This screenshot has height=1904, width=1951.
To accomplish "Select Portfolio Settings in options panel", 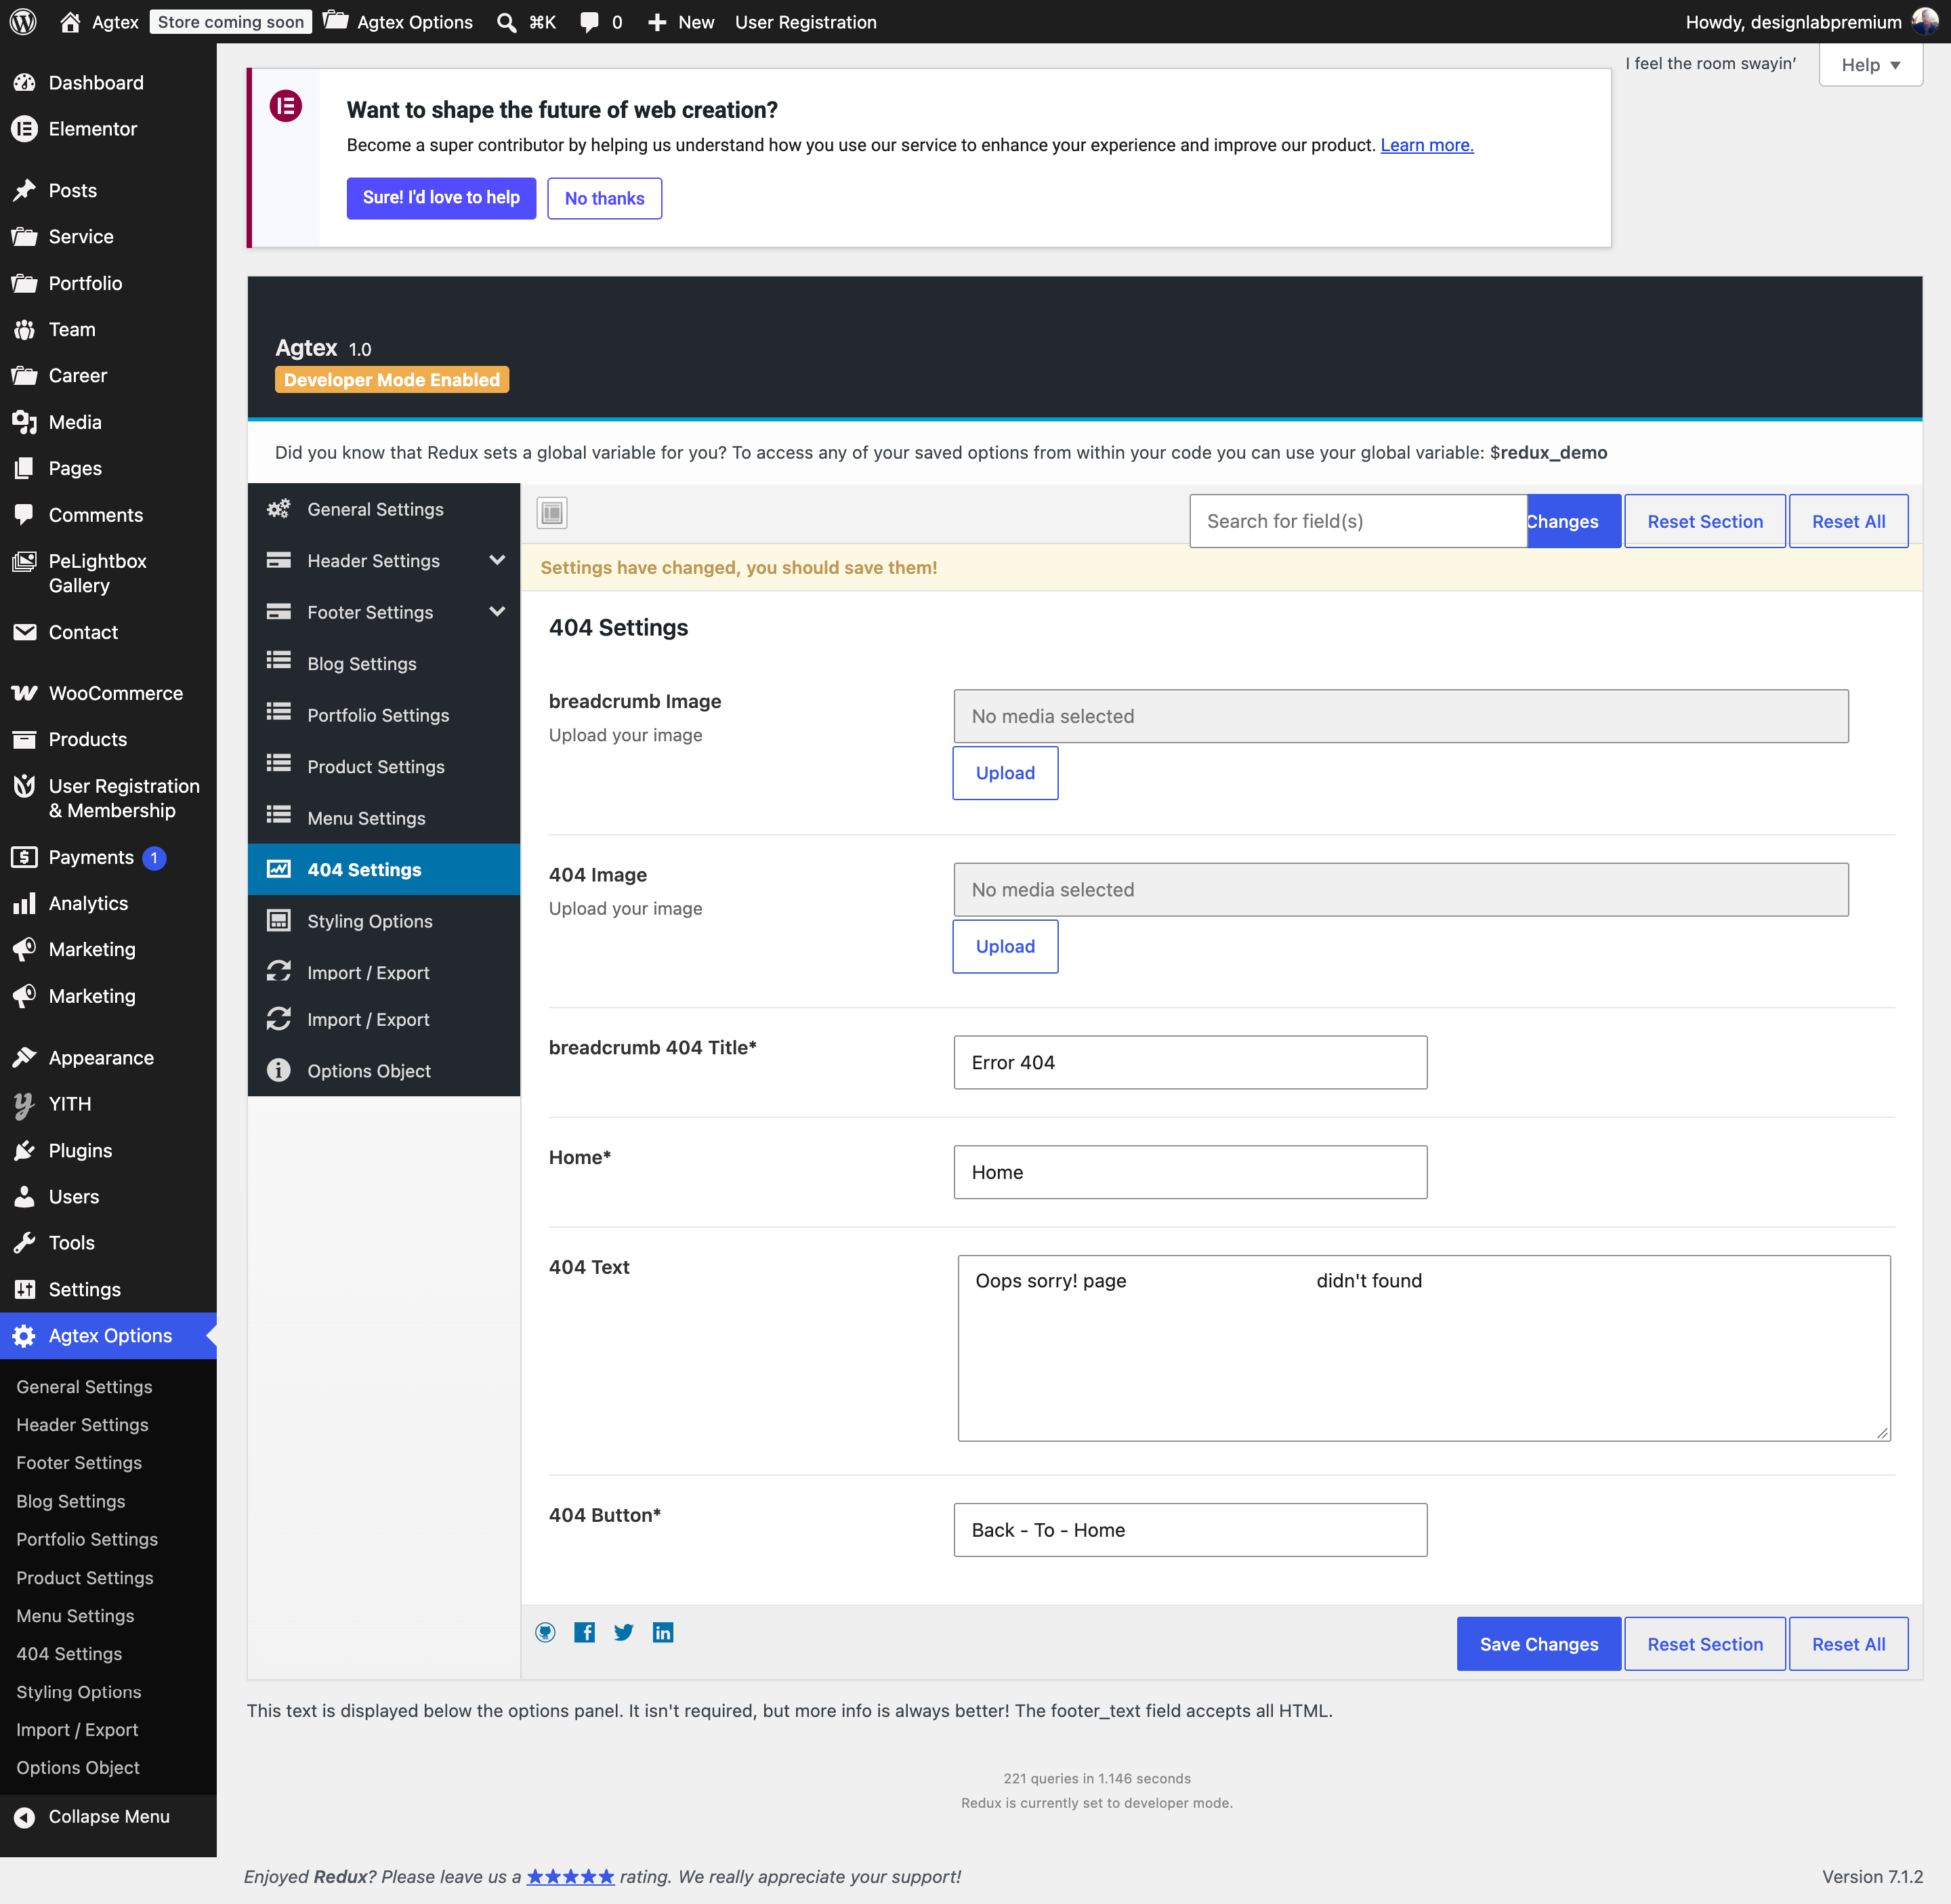I will pos(384,715).
